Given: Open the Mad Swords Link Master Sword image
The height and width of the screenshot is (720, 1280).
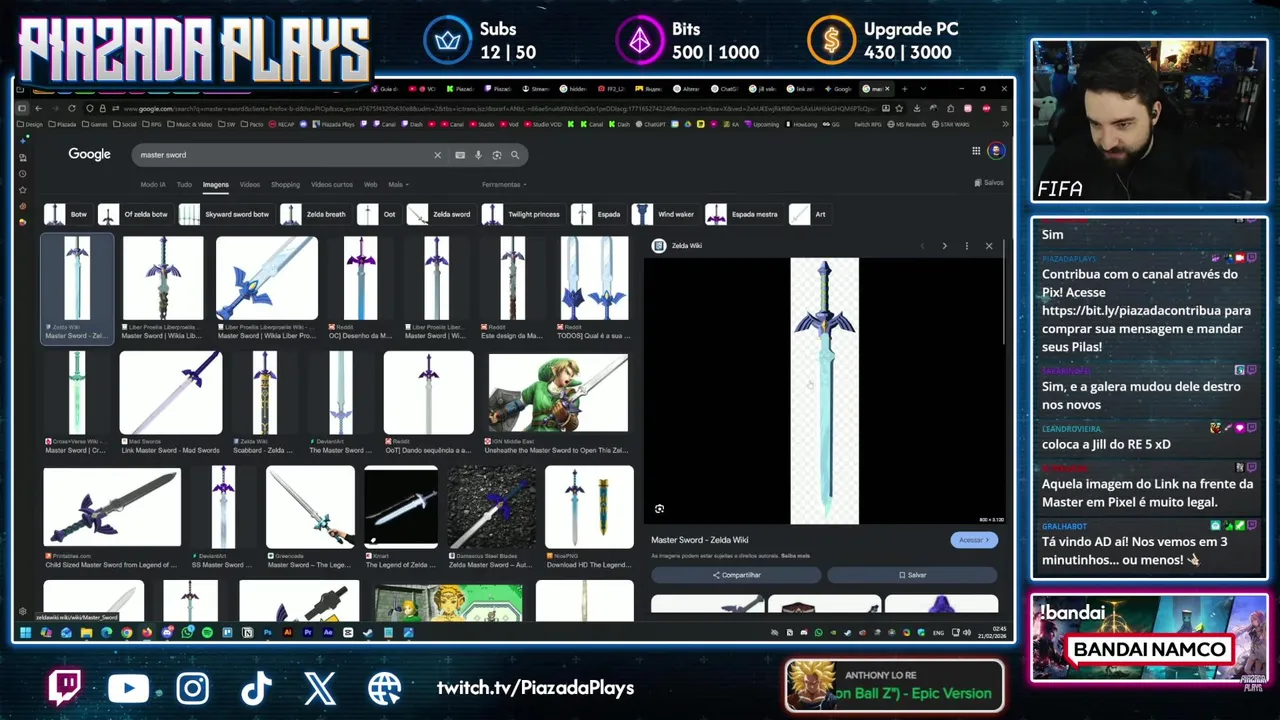Looking at the screenshot, I should tap(171, 393).
